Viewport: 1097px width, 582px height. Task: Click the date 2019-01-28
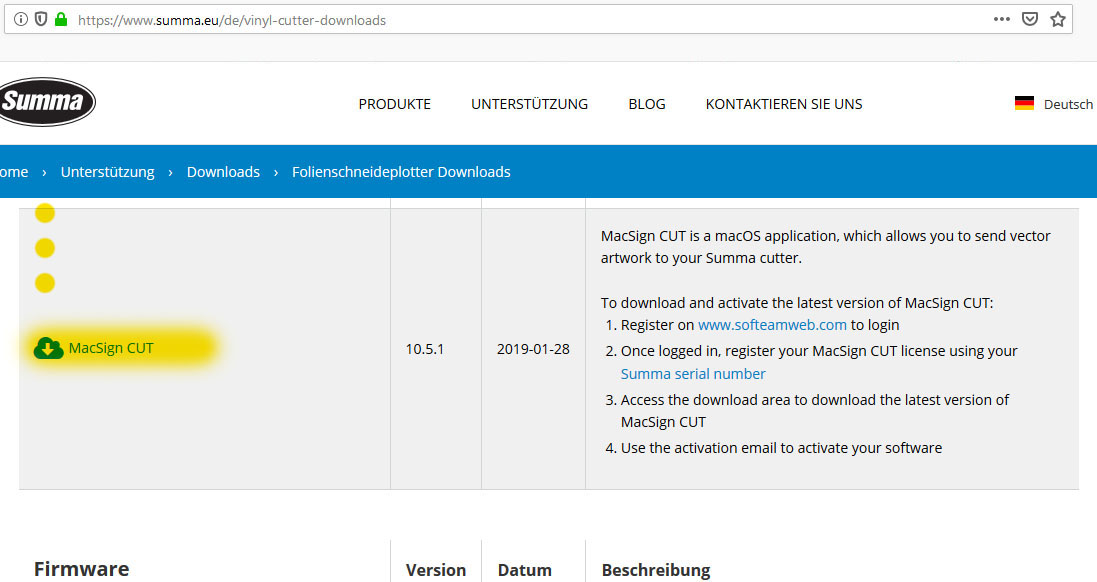tap(533, 348)
